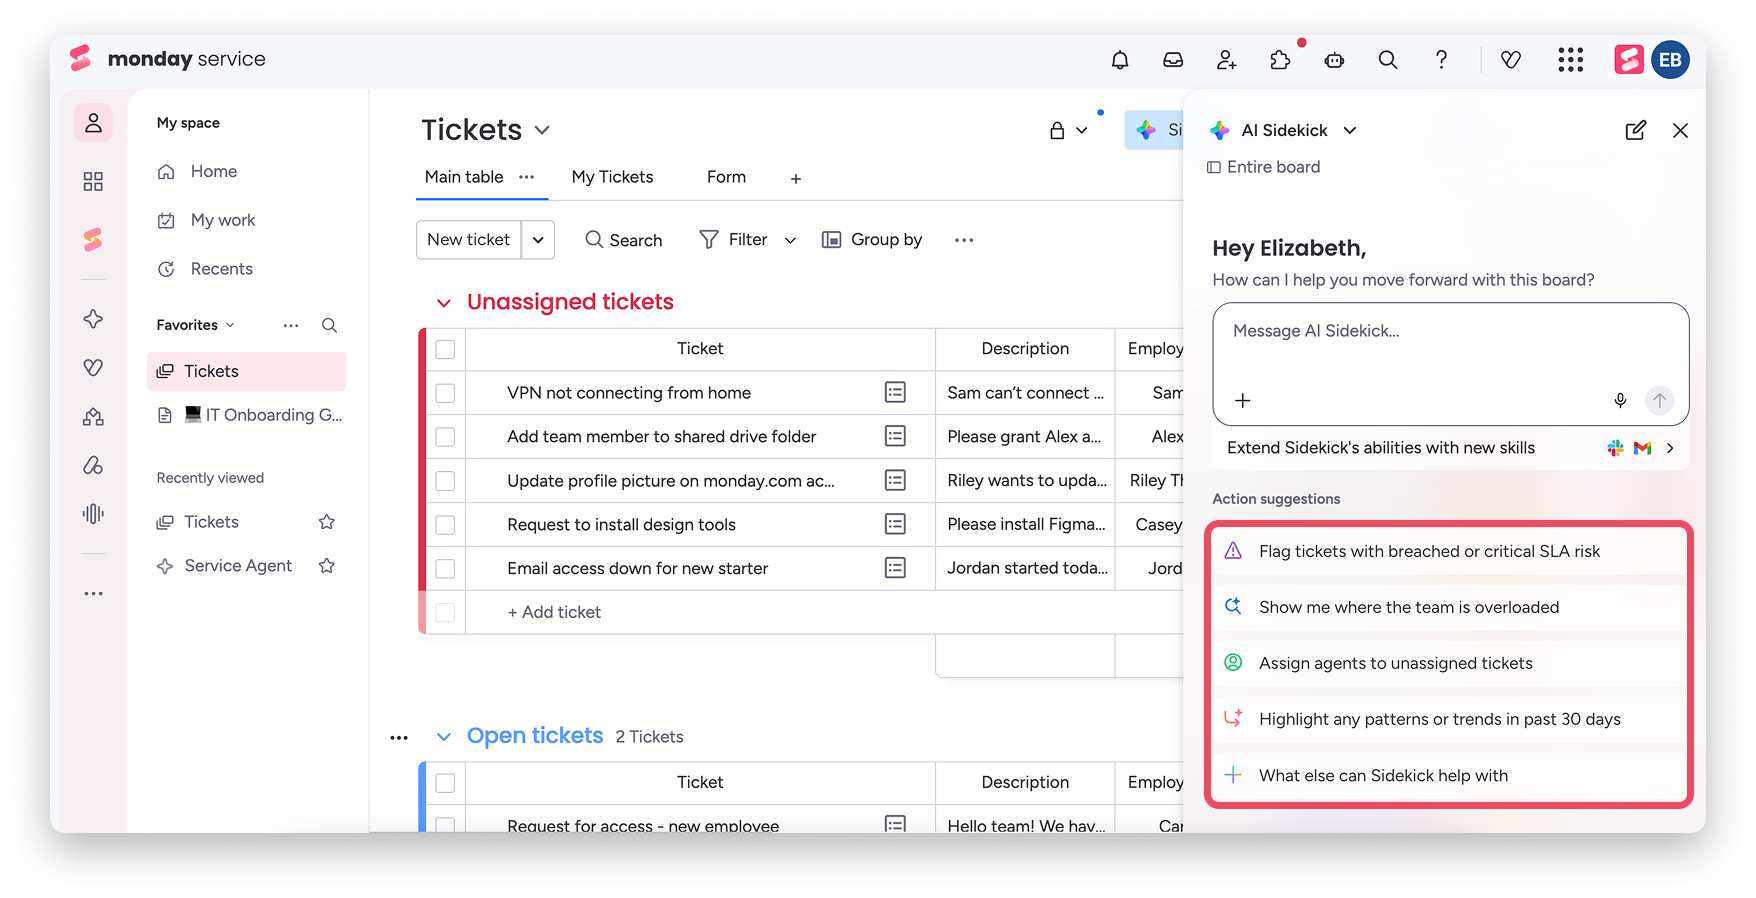Expand Sidekick skills with the arrow chevron
1756x898 pixels.
1670,448
